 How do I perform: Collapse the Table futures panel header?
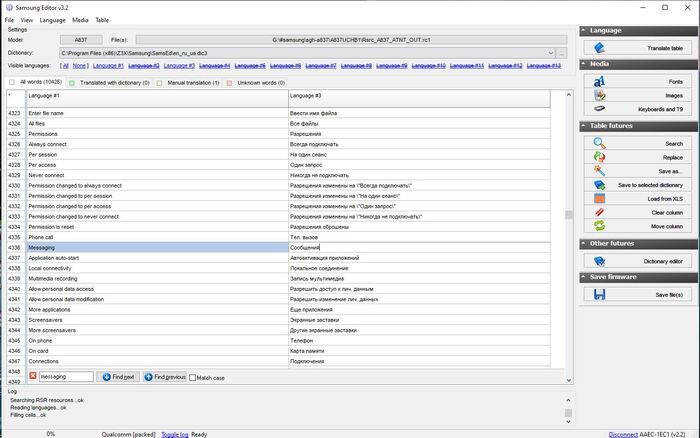click(x=638, y=126)
